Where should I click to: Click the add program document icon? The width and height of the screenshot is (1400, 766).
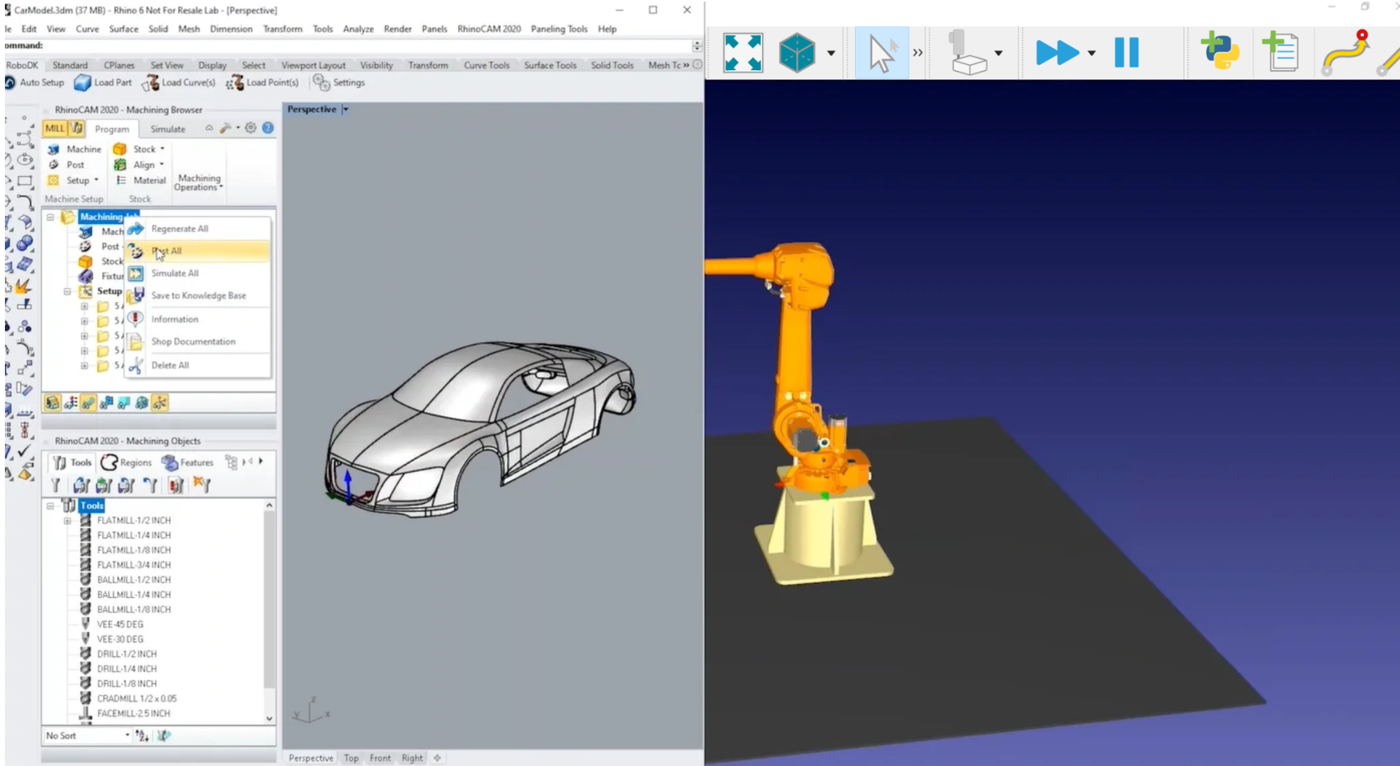pyautogui.click(x=1280, y=52)
